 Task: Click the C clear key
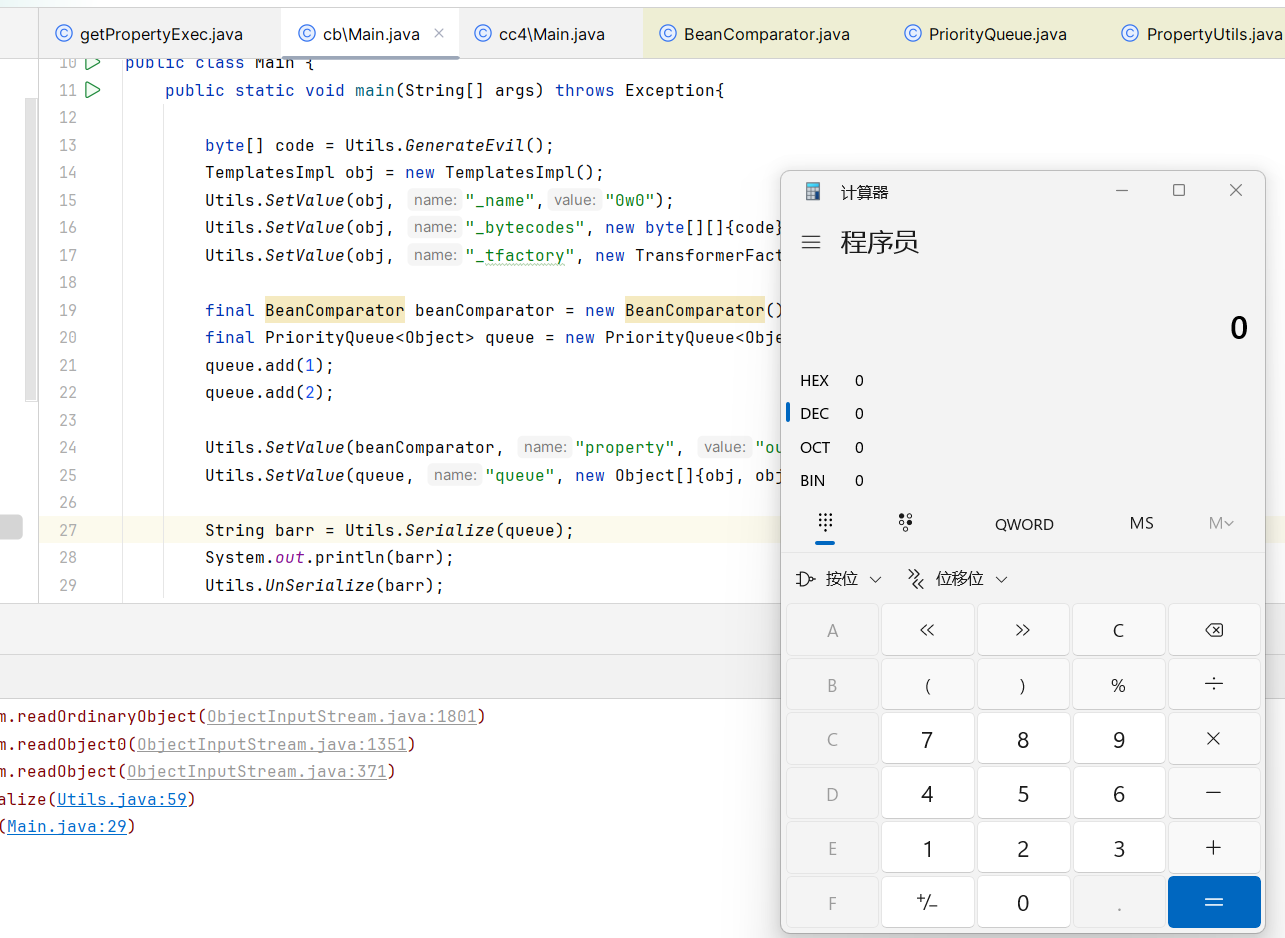[1118, 630]
